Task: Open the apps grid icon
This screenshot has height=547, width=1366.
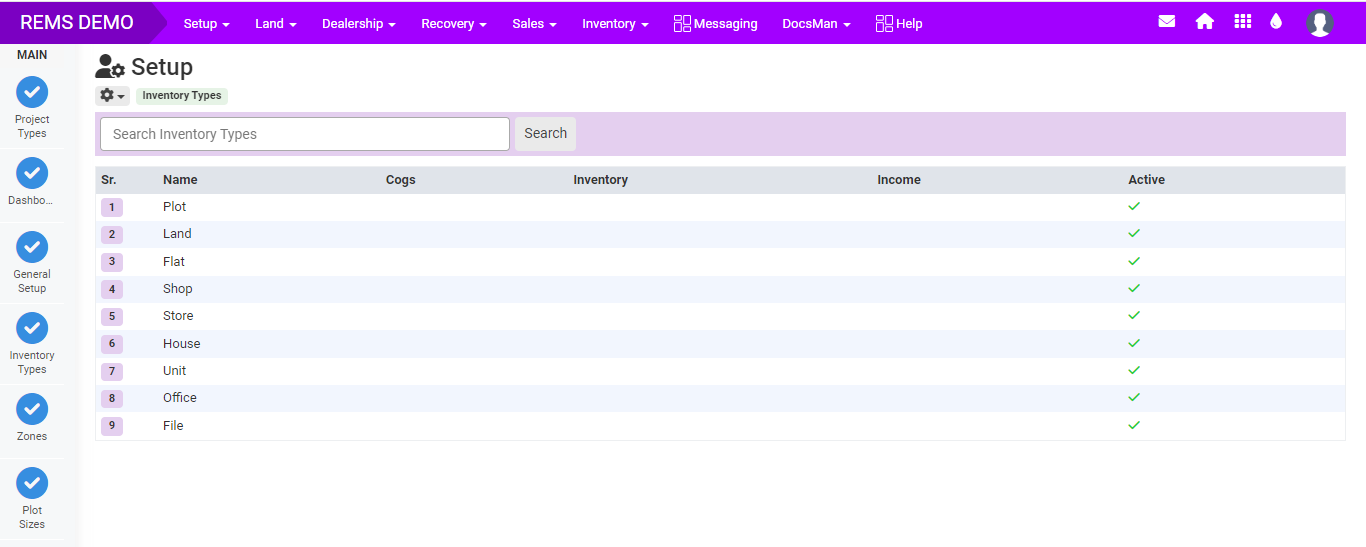Action: click(x=1242, y=22)
